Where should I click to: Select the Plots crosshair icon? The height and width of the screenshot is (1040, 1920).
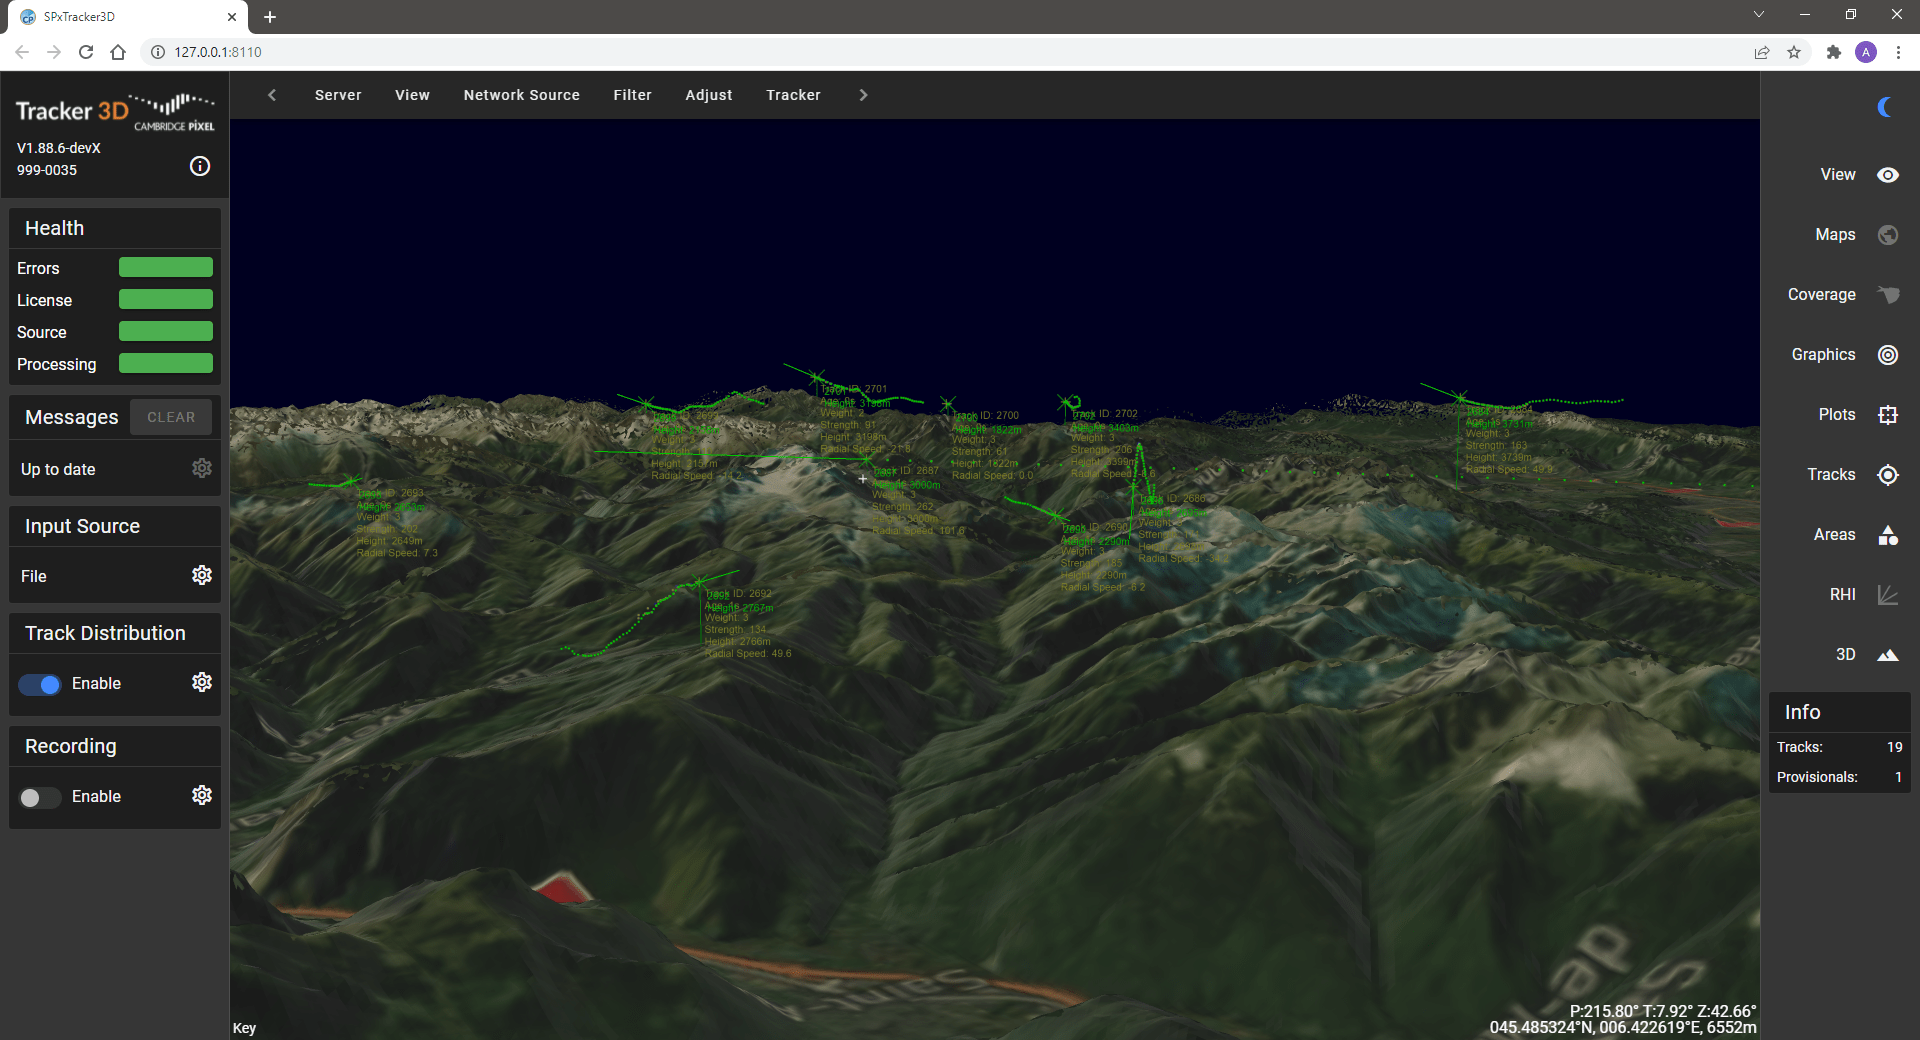(x=1887, y=415)
